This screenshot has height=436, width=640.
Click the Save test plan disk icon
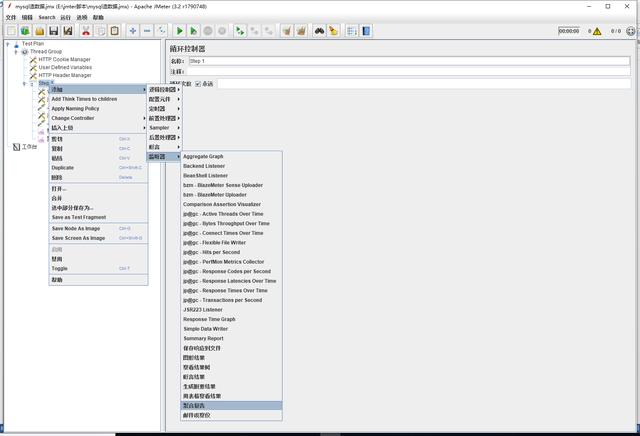point(55,31)
